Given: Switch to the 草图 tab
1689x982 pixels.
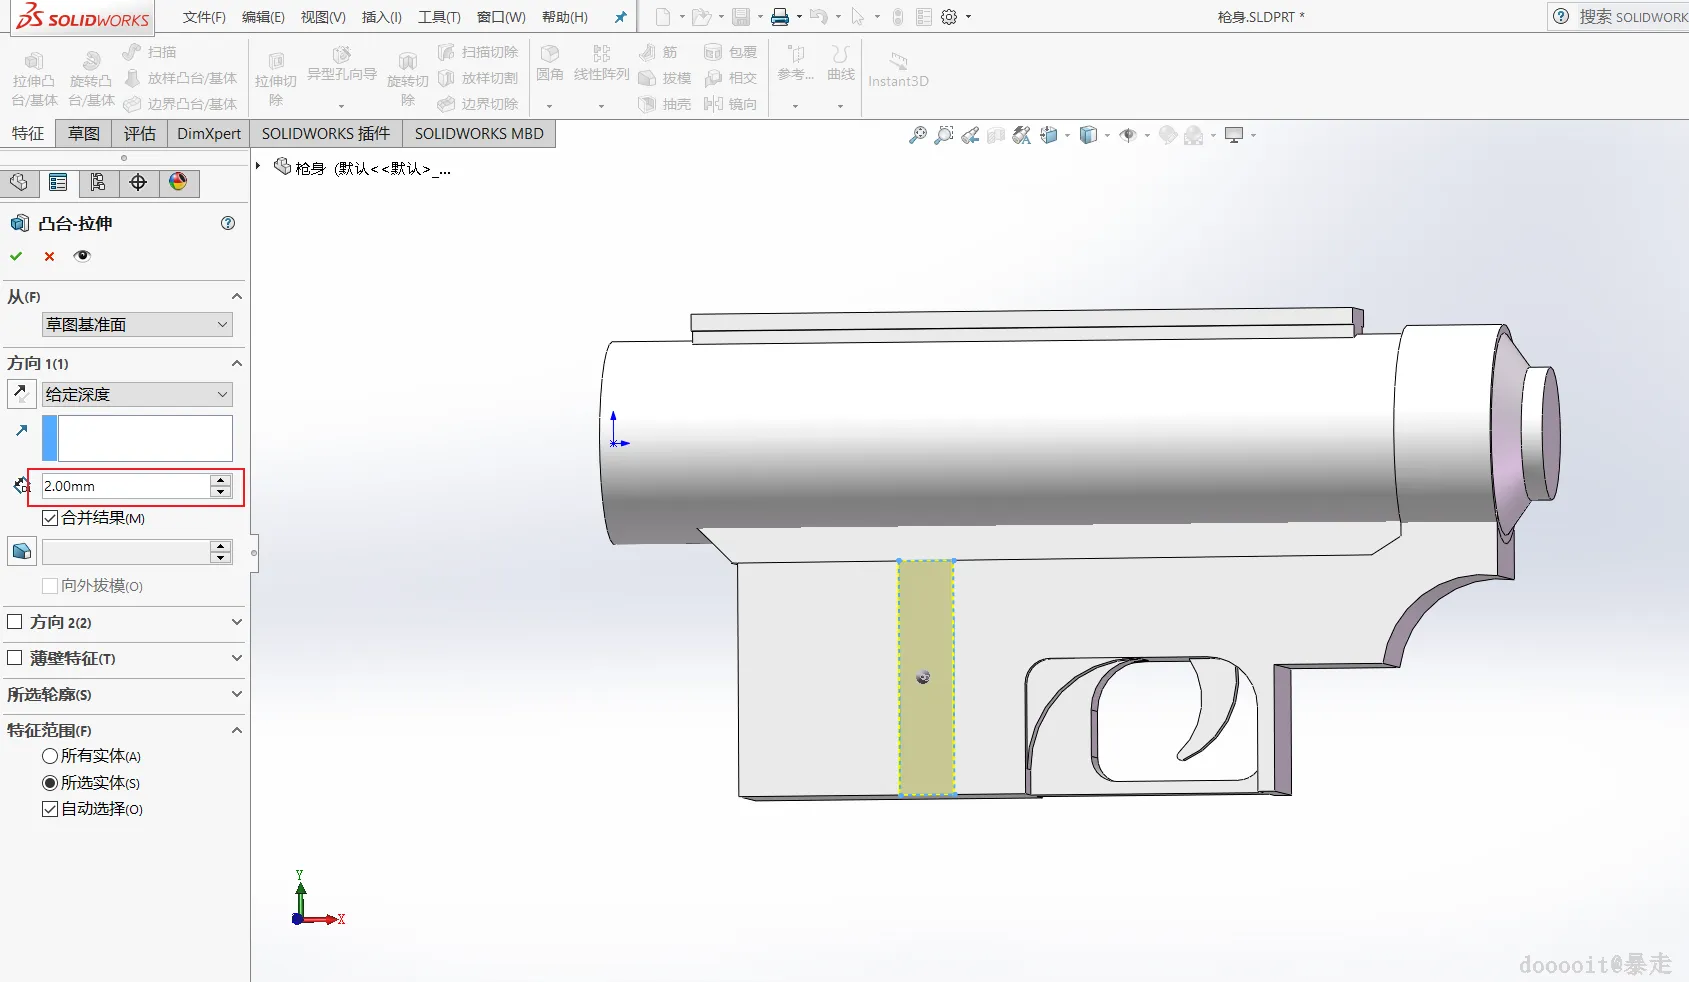Looking at the screenshot, I should pyautogui.click(x=84, y=134).
